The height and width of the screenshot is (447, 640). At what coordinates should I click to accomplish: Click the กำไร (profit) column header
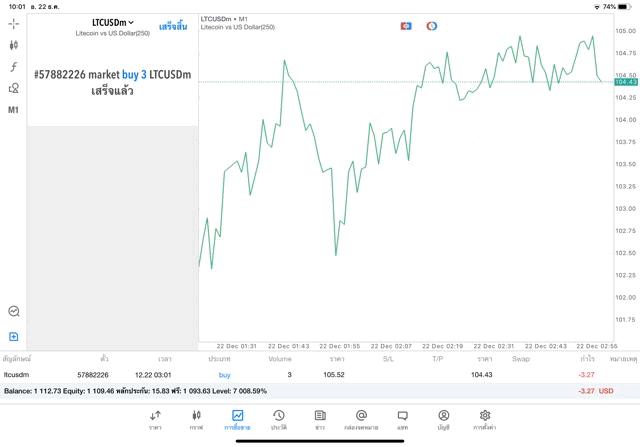coord(587,359)
